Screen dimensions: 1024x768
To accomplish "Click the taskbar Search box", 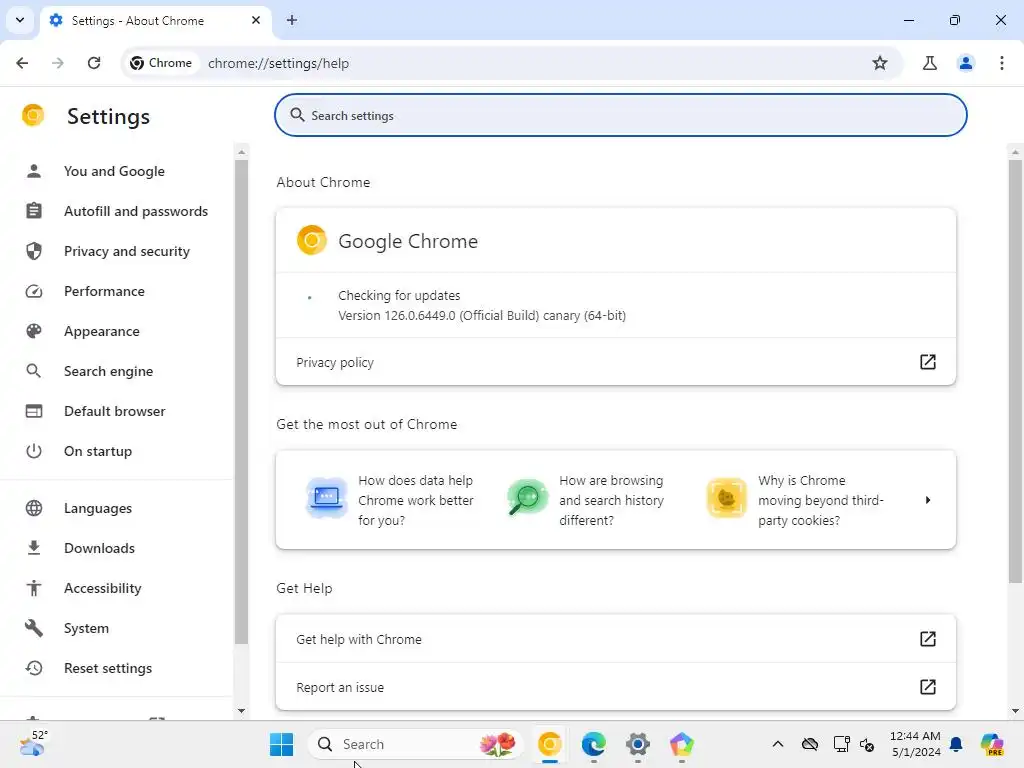I will tap(416, 744).
